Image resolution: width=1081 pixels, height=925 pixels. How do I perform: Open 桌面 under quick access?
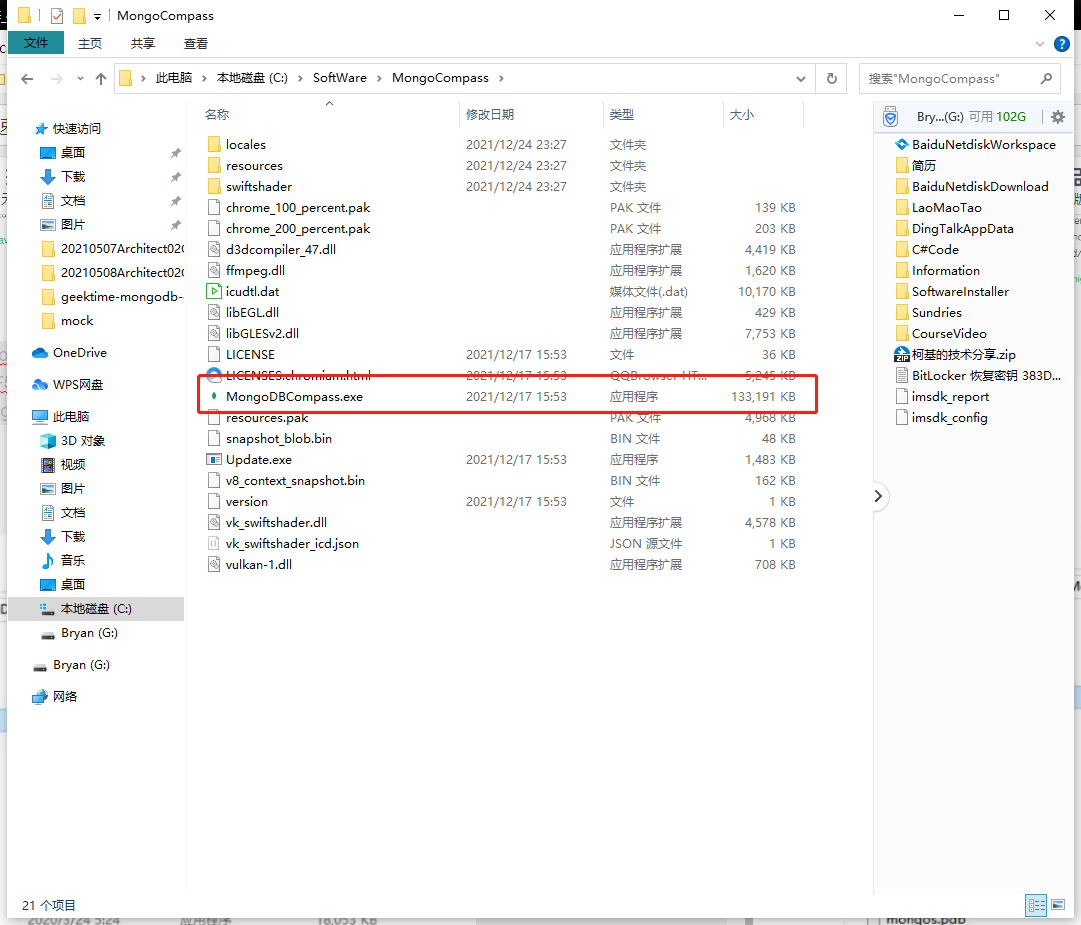click(73, 152)
